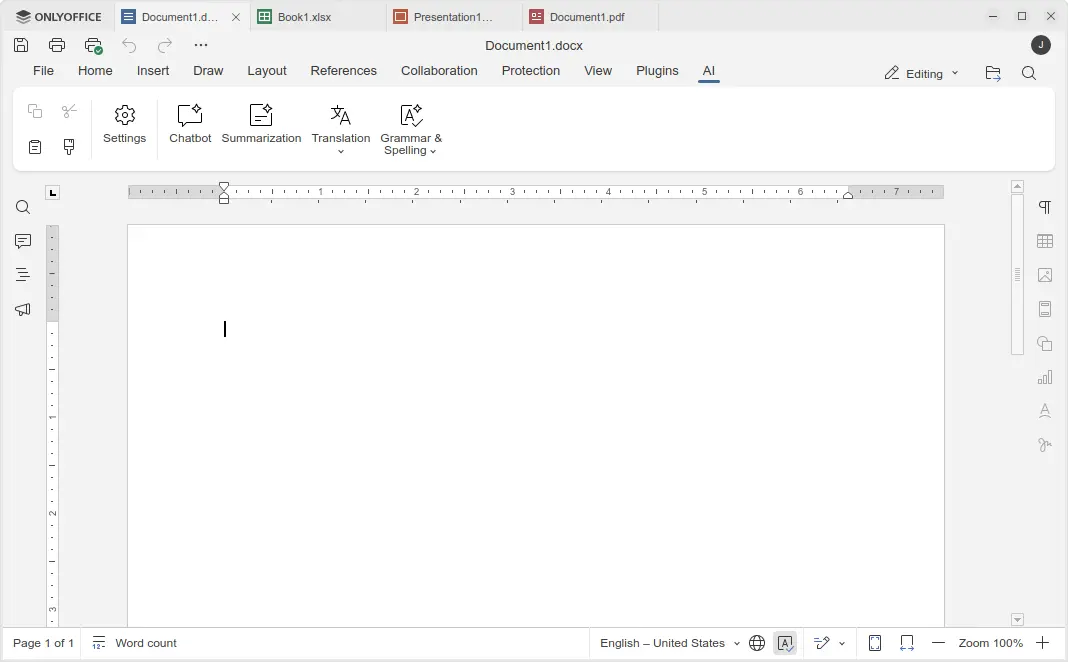Open the Headings navigation panel

pyautogui.click(x=23, y=275)
